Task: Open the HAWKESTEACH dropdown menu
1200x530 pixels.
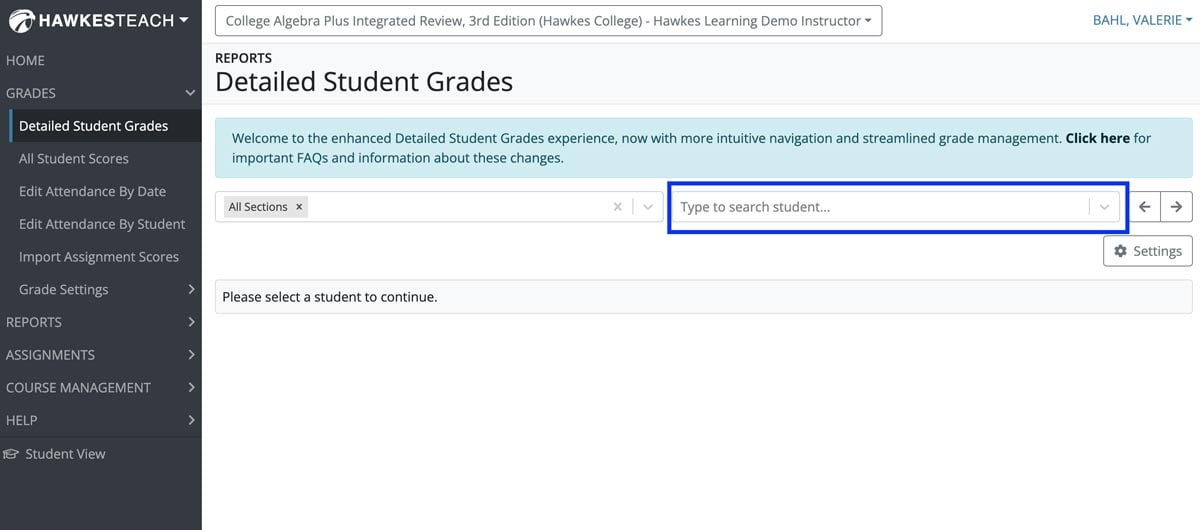Action: coord(99,20)
